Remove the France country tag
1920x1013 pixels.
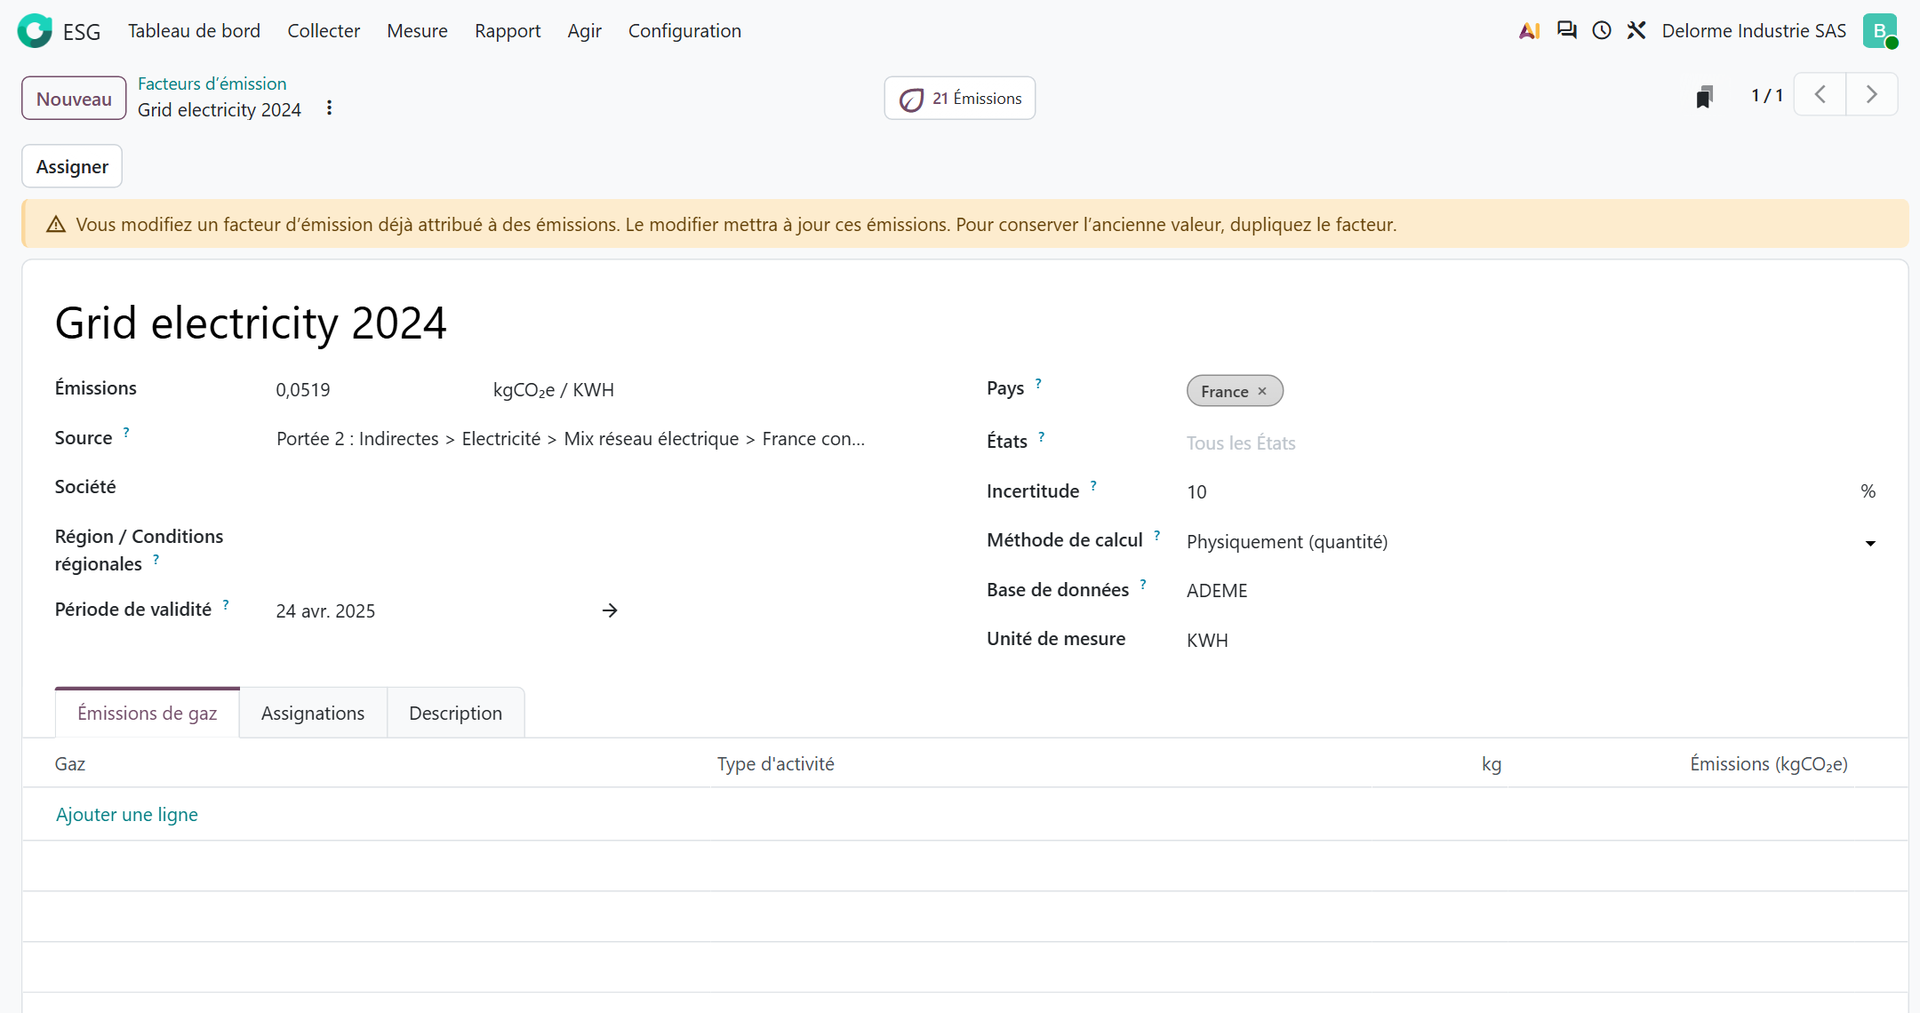1262,391
